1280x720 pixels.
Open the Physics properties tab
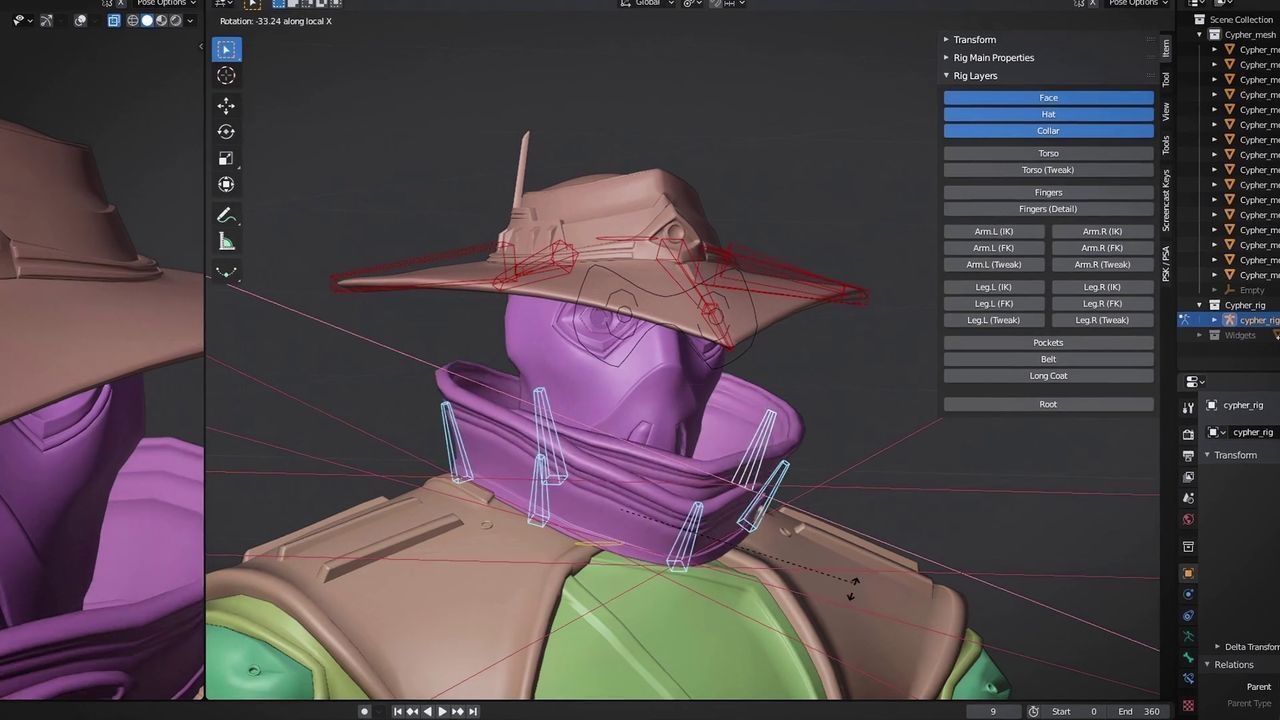[x=1188, y=594]
